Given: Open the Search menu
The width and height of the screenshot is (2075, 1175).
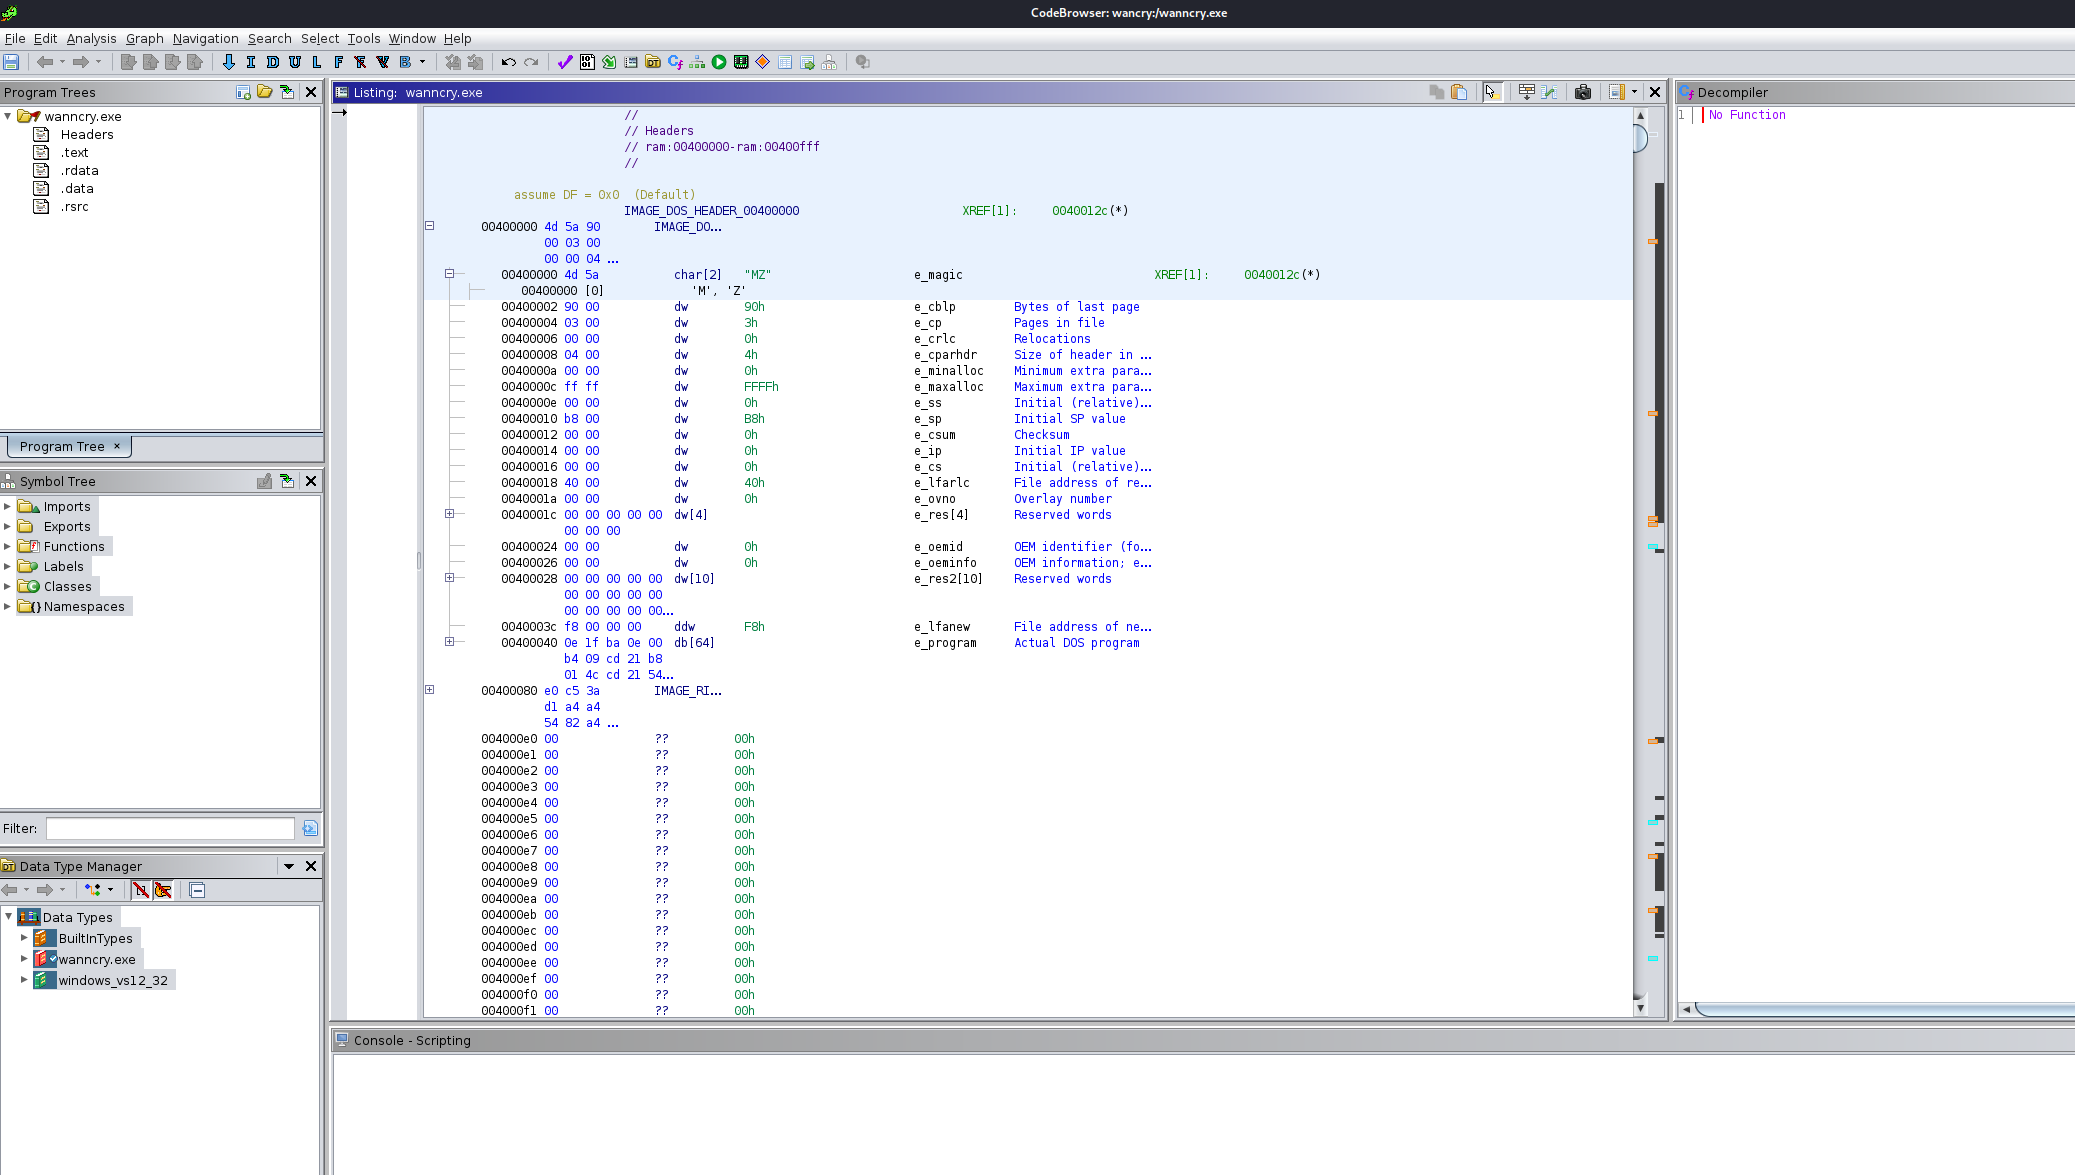Looking at the screenshot, I should (x=269, y=38).
